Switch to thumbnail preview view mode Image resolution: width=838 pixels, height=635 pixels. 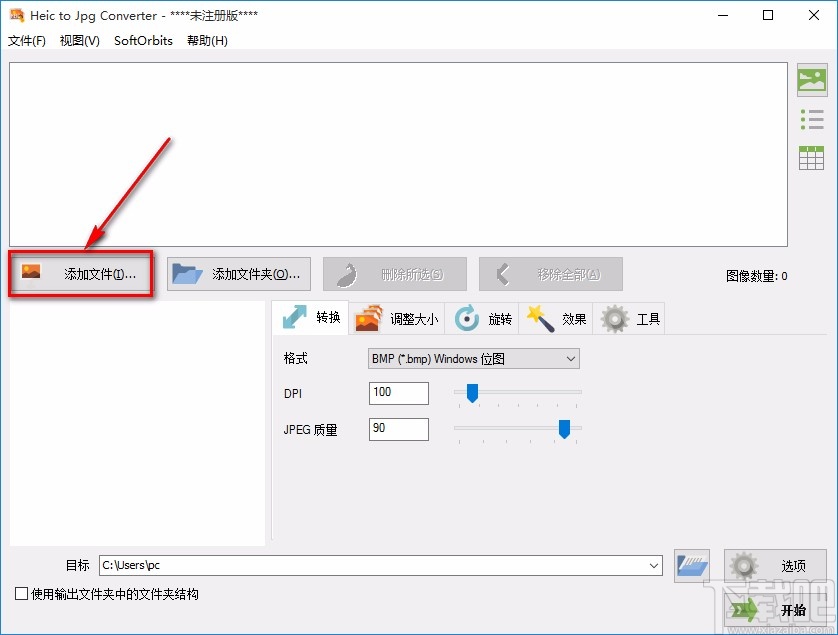813,79
